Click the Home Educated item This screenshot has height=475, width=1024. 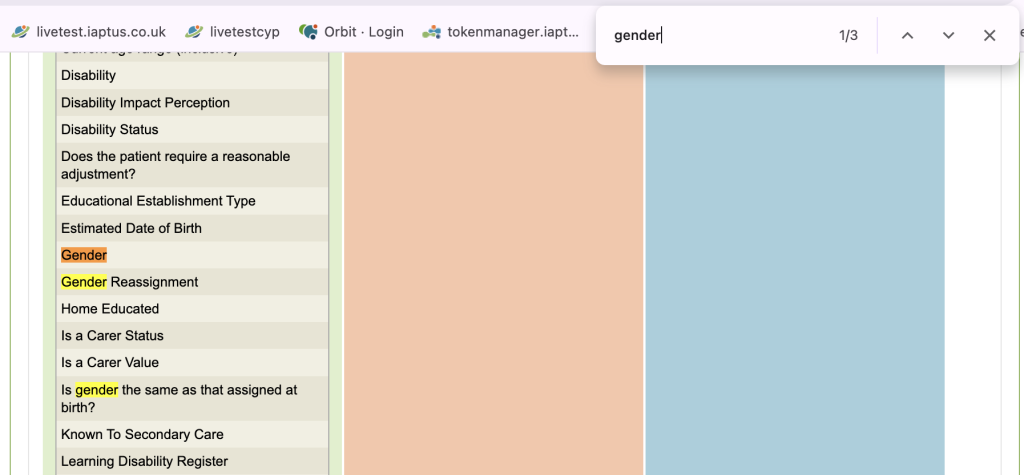[110, 309]
